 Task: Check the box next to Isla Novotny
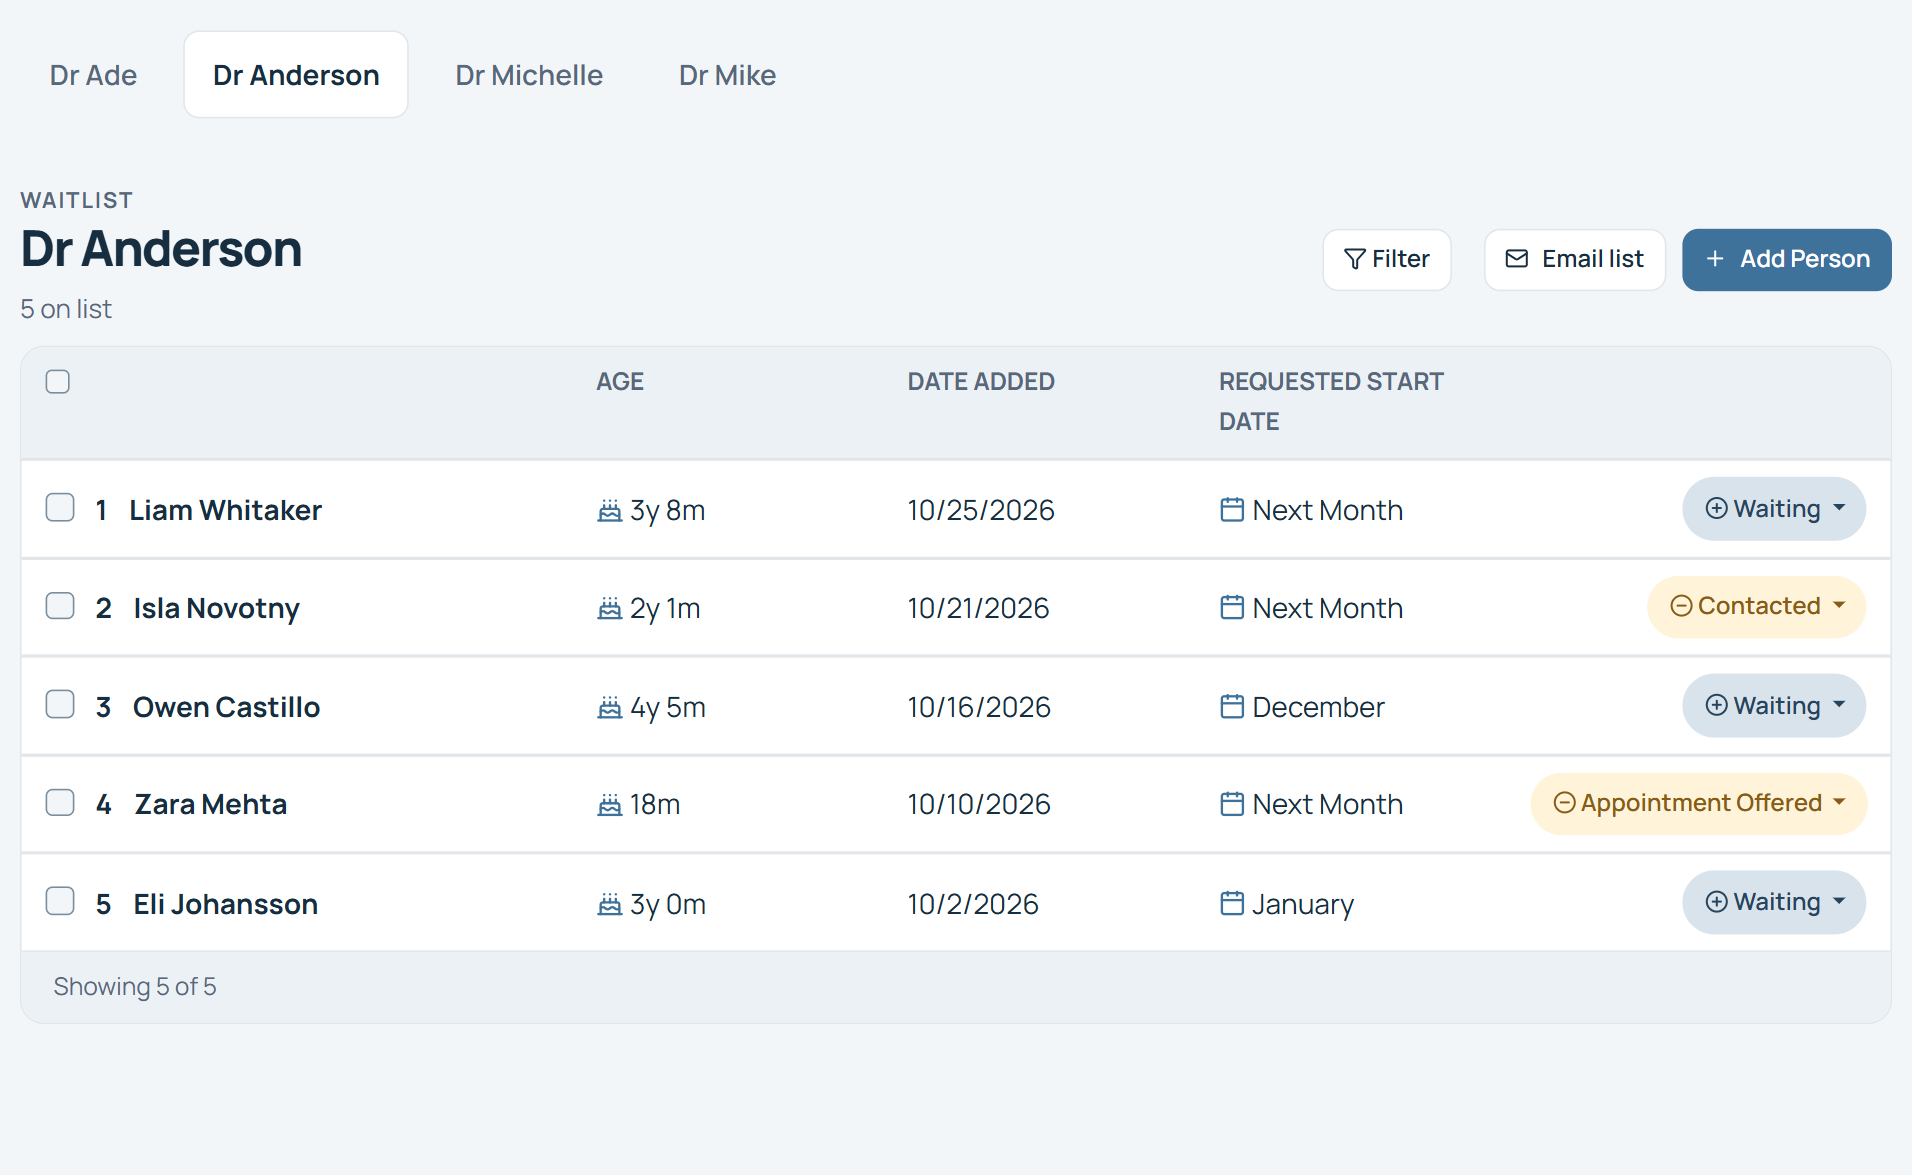[60, 605]
